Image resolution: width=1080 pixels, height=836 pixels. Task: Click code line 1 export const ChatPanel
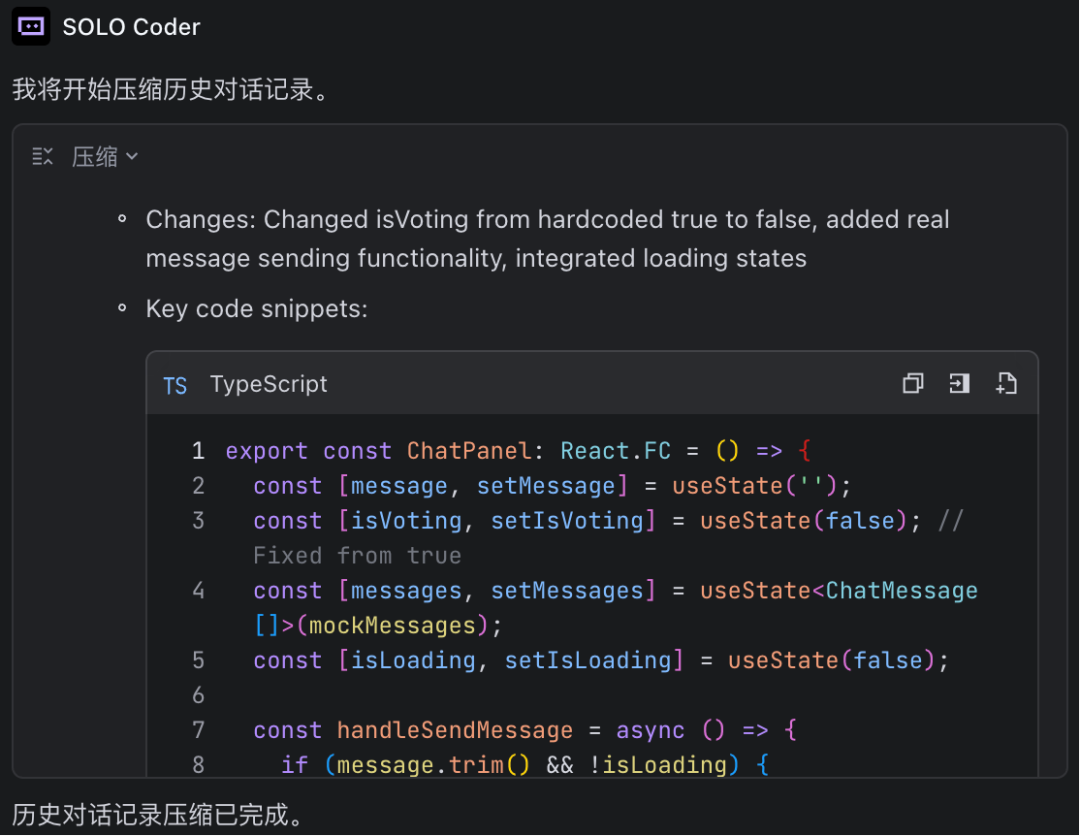tap(519, 450)
